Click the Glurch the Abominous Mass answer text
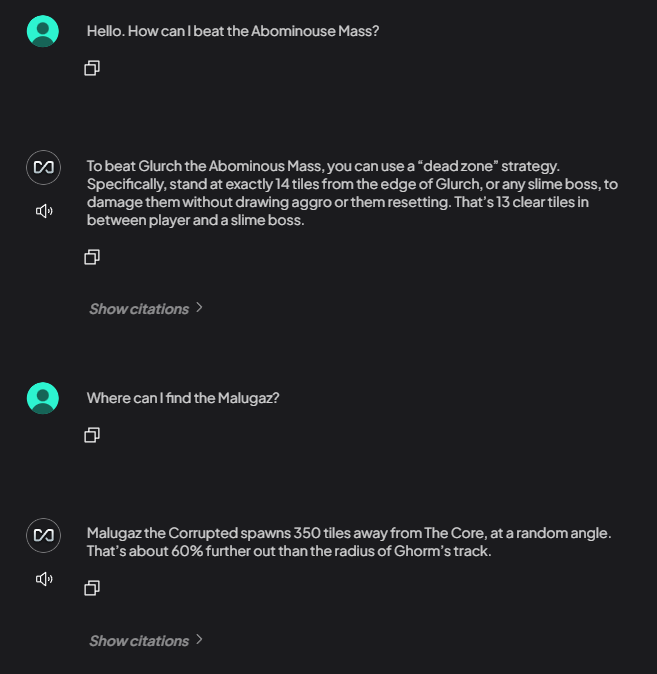This screenshot has height=674, width=657. pos(350,193)
